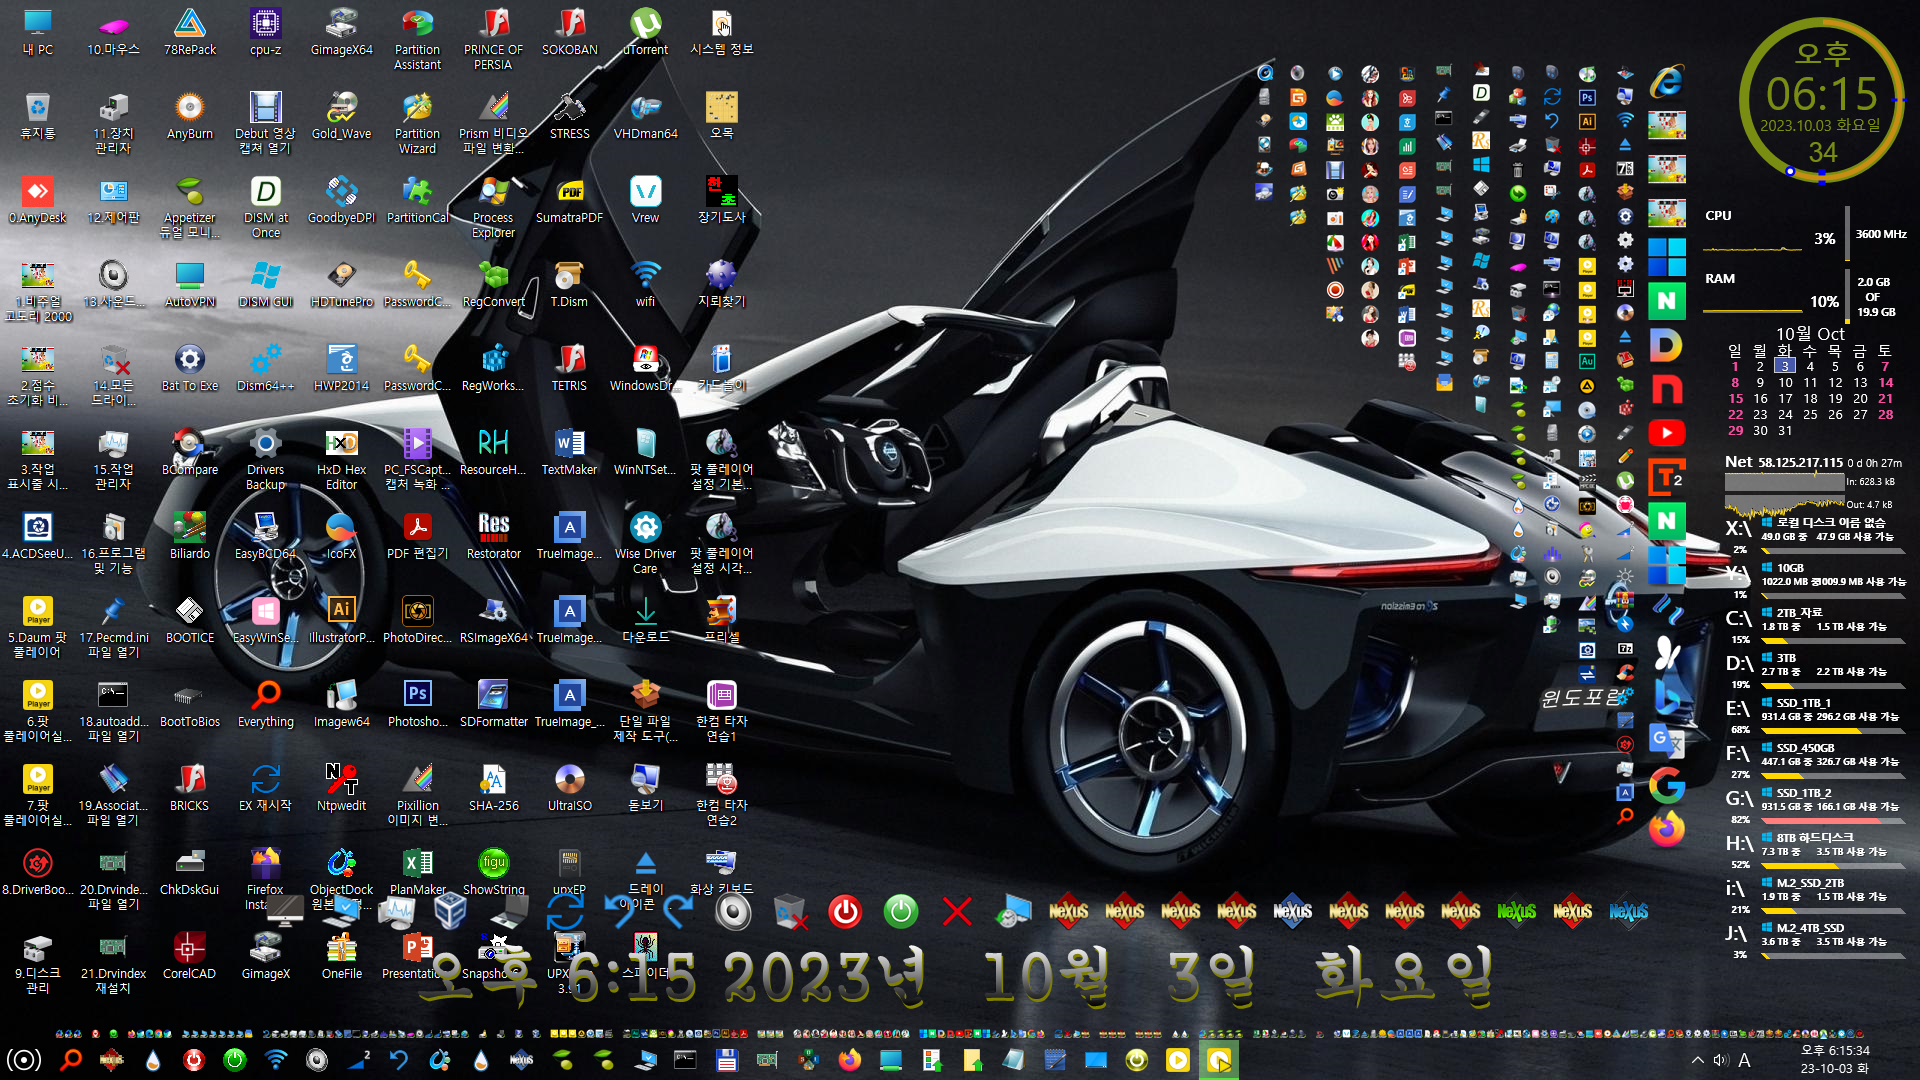Open HDTunePro shortcut
Image resolution: width=1920 pixels, height=1080 pixels.
pyautogui.click(x=341, y=284)
